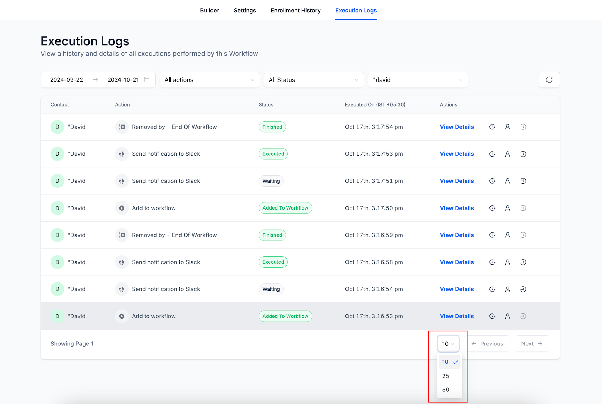Click contact person icon in first Finished row
This screenshot has width=602, height=404.
tap(507, 127)
